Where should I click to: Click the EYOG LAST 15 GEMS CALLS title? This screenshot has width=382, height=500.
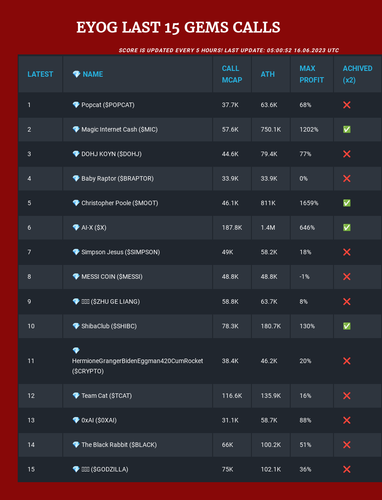178,27
